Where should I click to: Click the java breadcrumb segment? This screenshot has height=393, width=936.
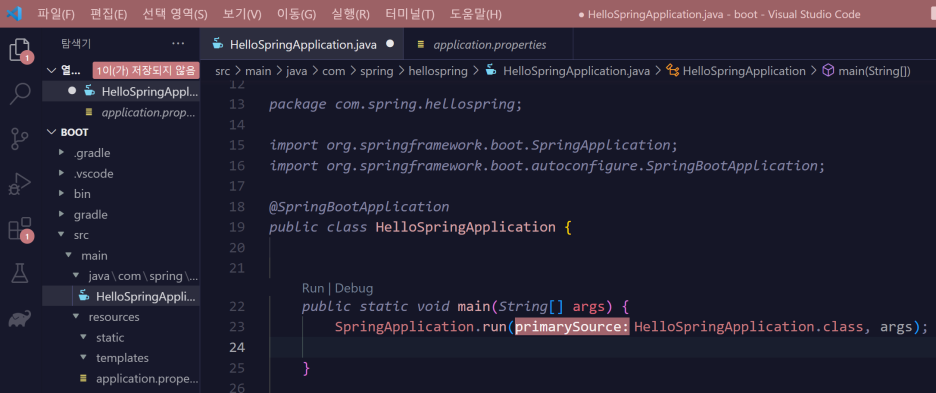pyautogui.click(x=296, y=70)
